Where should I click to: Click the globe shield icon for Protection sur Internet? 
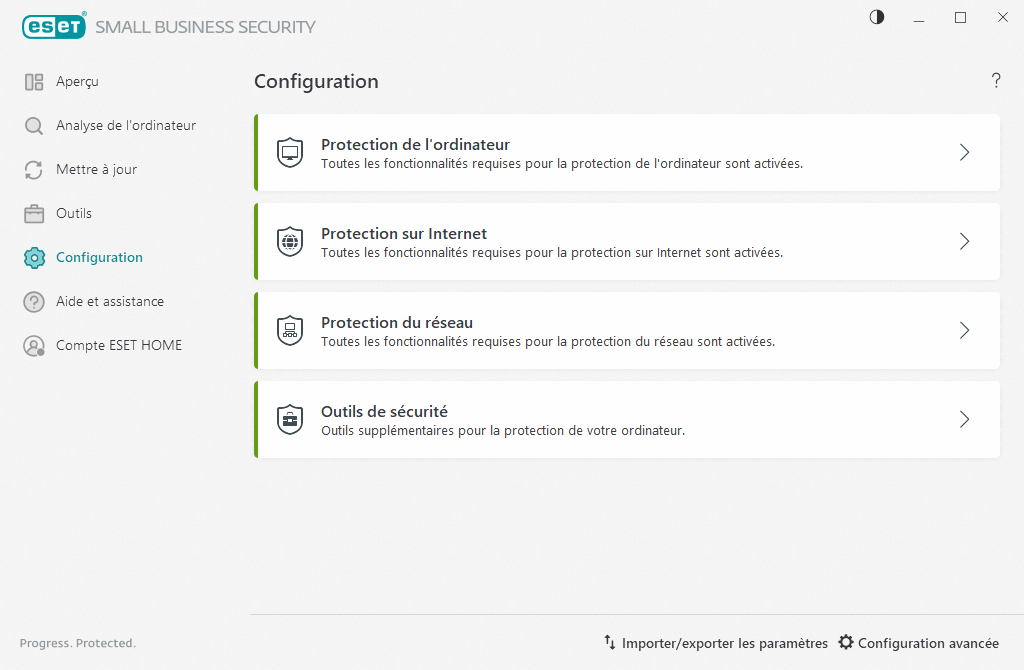point(290,242)
